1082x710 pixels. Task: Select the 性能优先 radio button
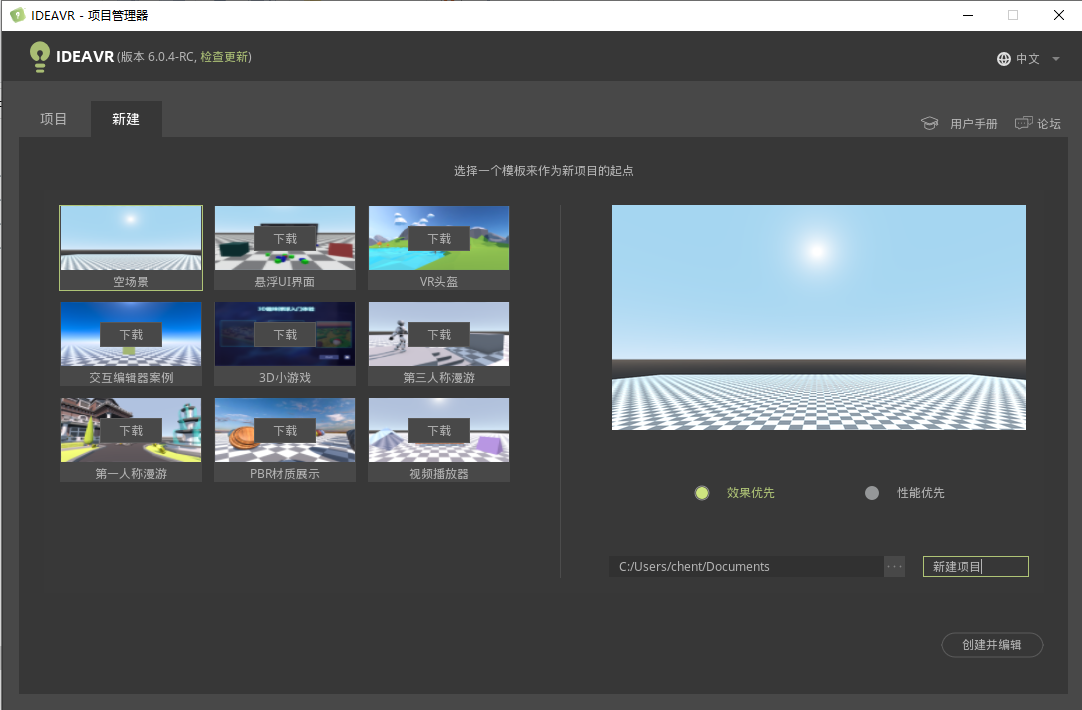(872, 493)
